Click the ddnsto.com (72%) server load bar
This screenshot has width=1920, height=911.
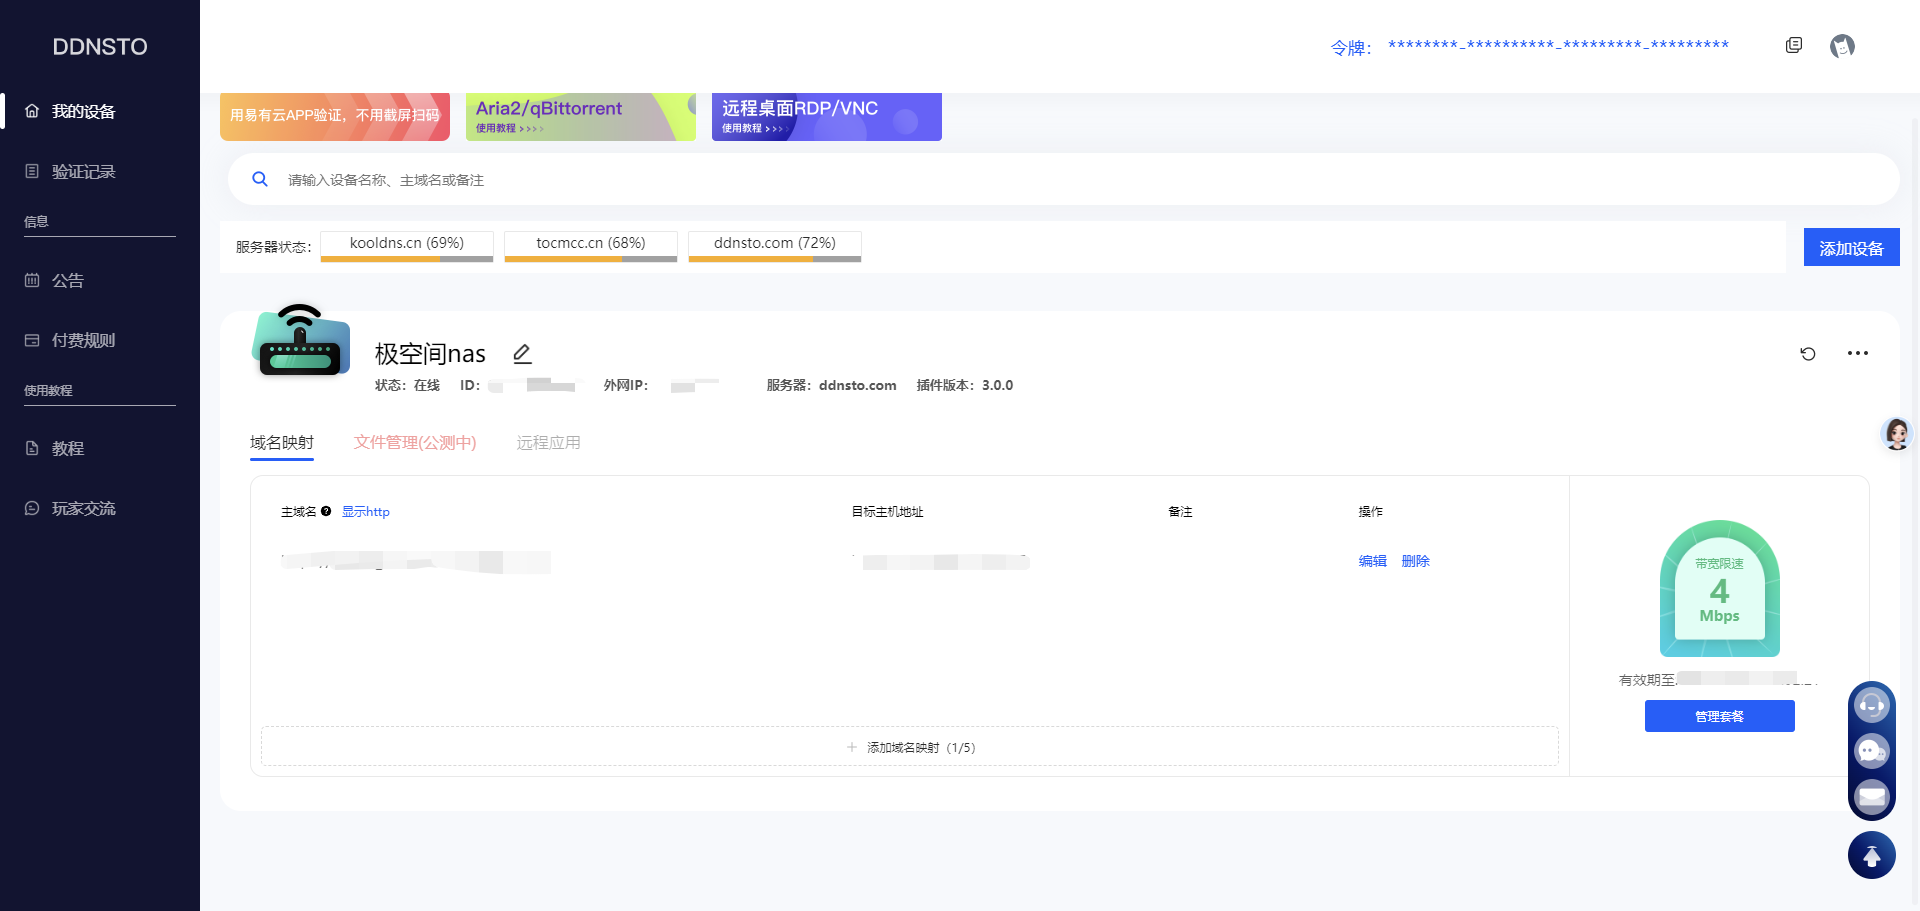coord(774,246)
